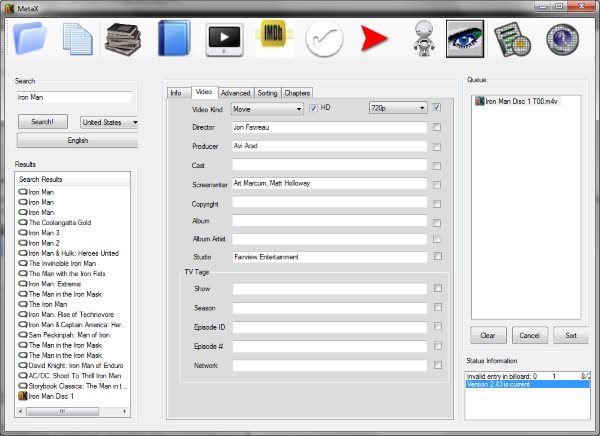The width and height of the screenshot is (600, 436).
Task: Click the robot automation icon
Action: pos(424,39)
